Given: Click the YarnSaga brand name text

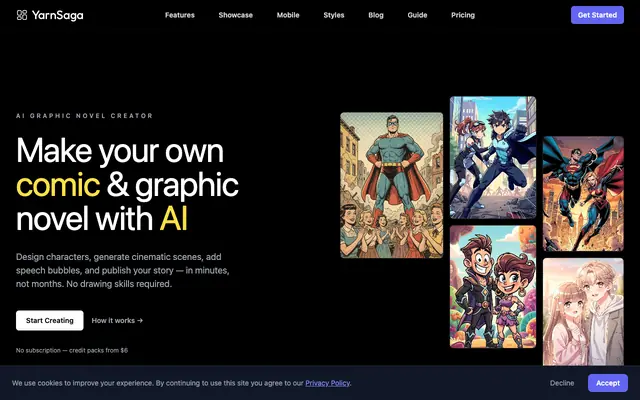Looking at the screenshot, I should [x=58, y=15].
